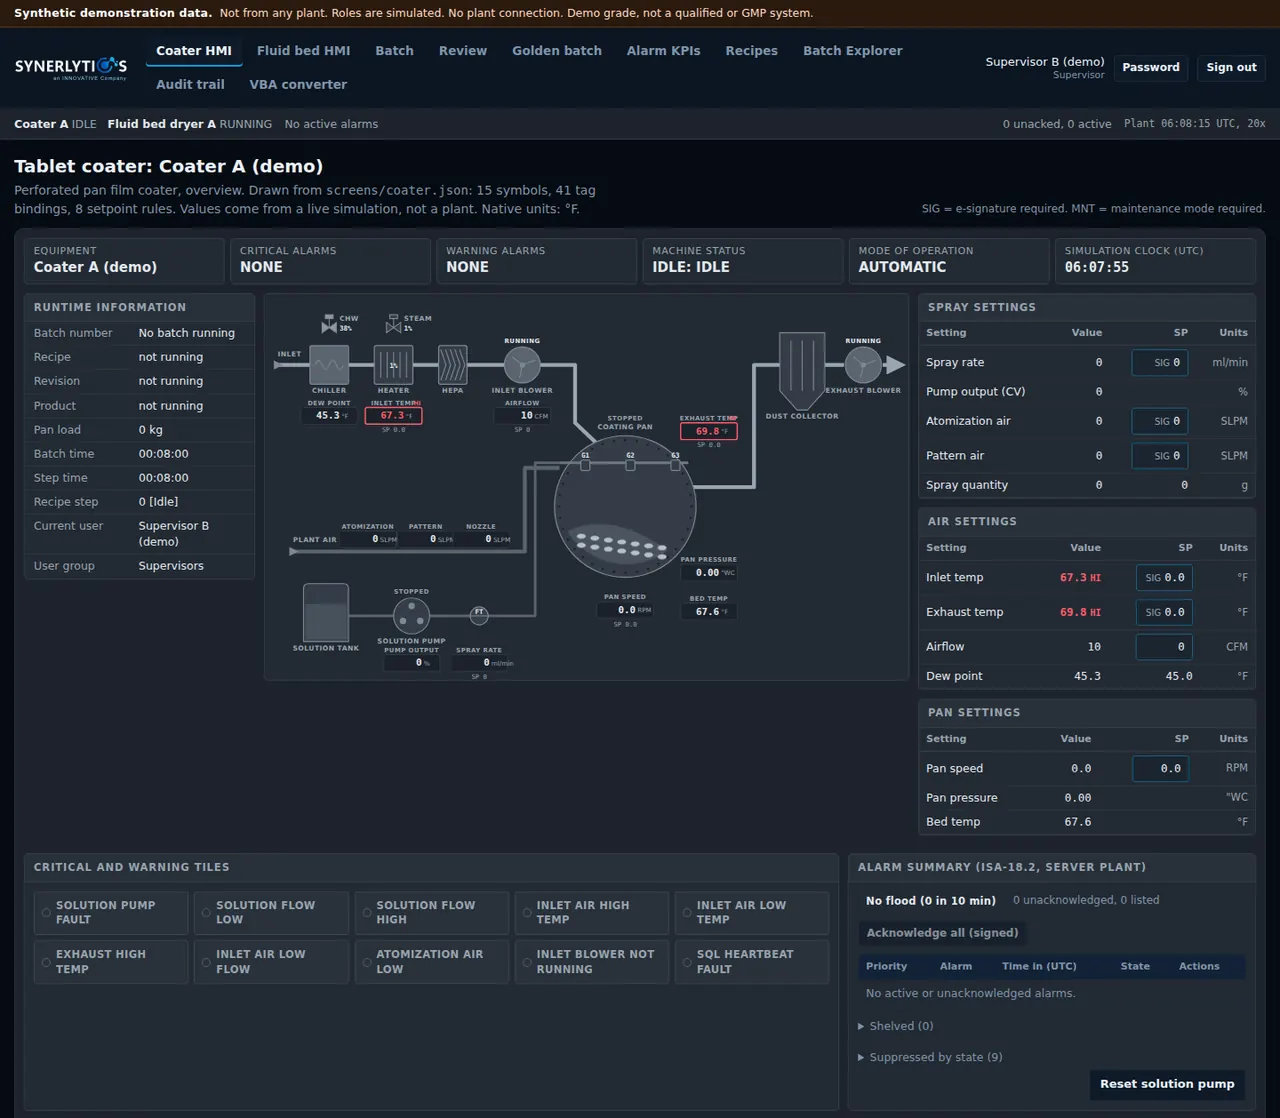Click the Dust Collector symbol
The width and height of the screenshot is (1280, 1118).
tap(802, 370)
